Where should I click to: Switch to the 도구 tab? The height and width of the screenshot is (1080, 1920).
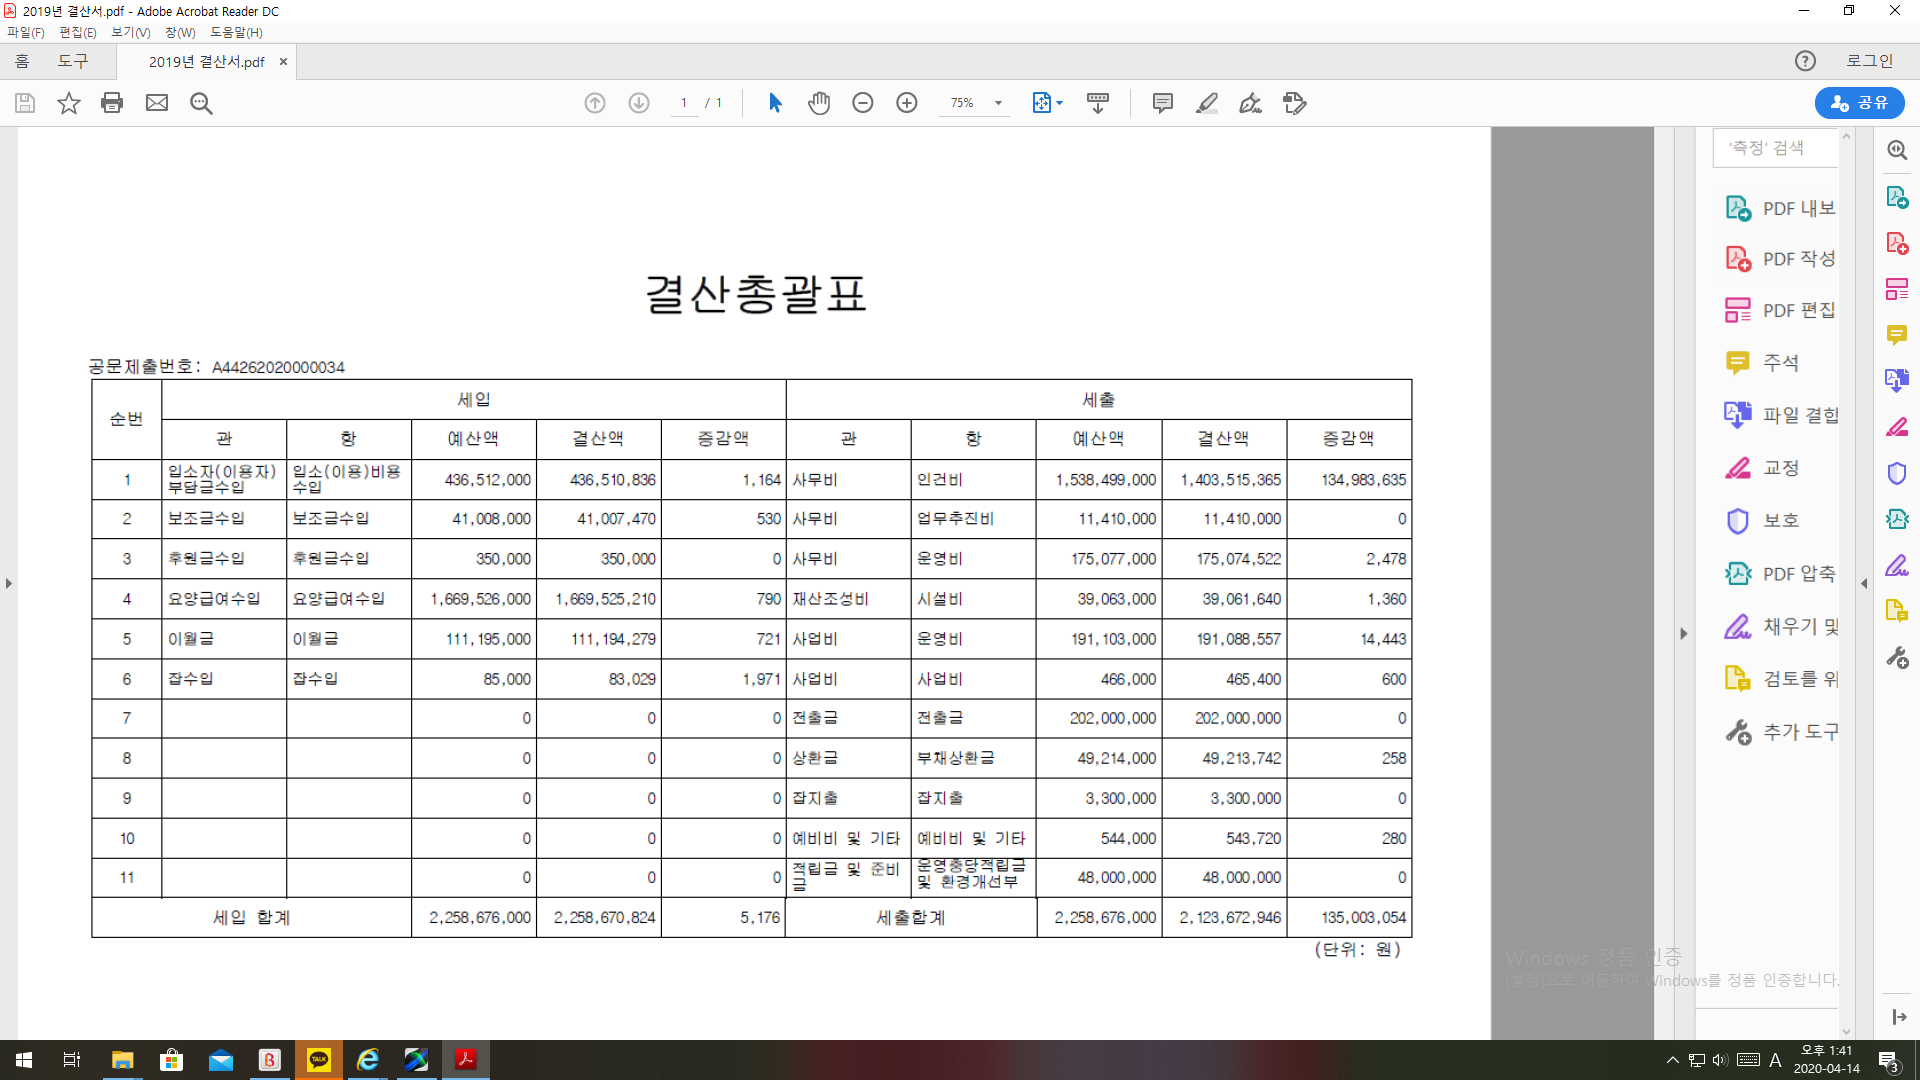coord(73,61)
